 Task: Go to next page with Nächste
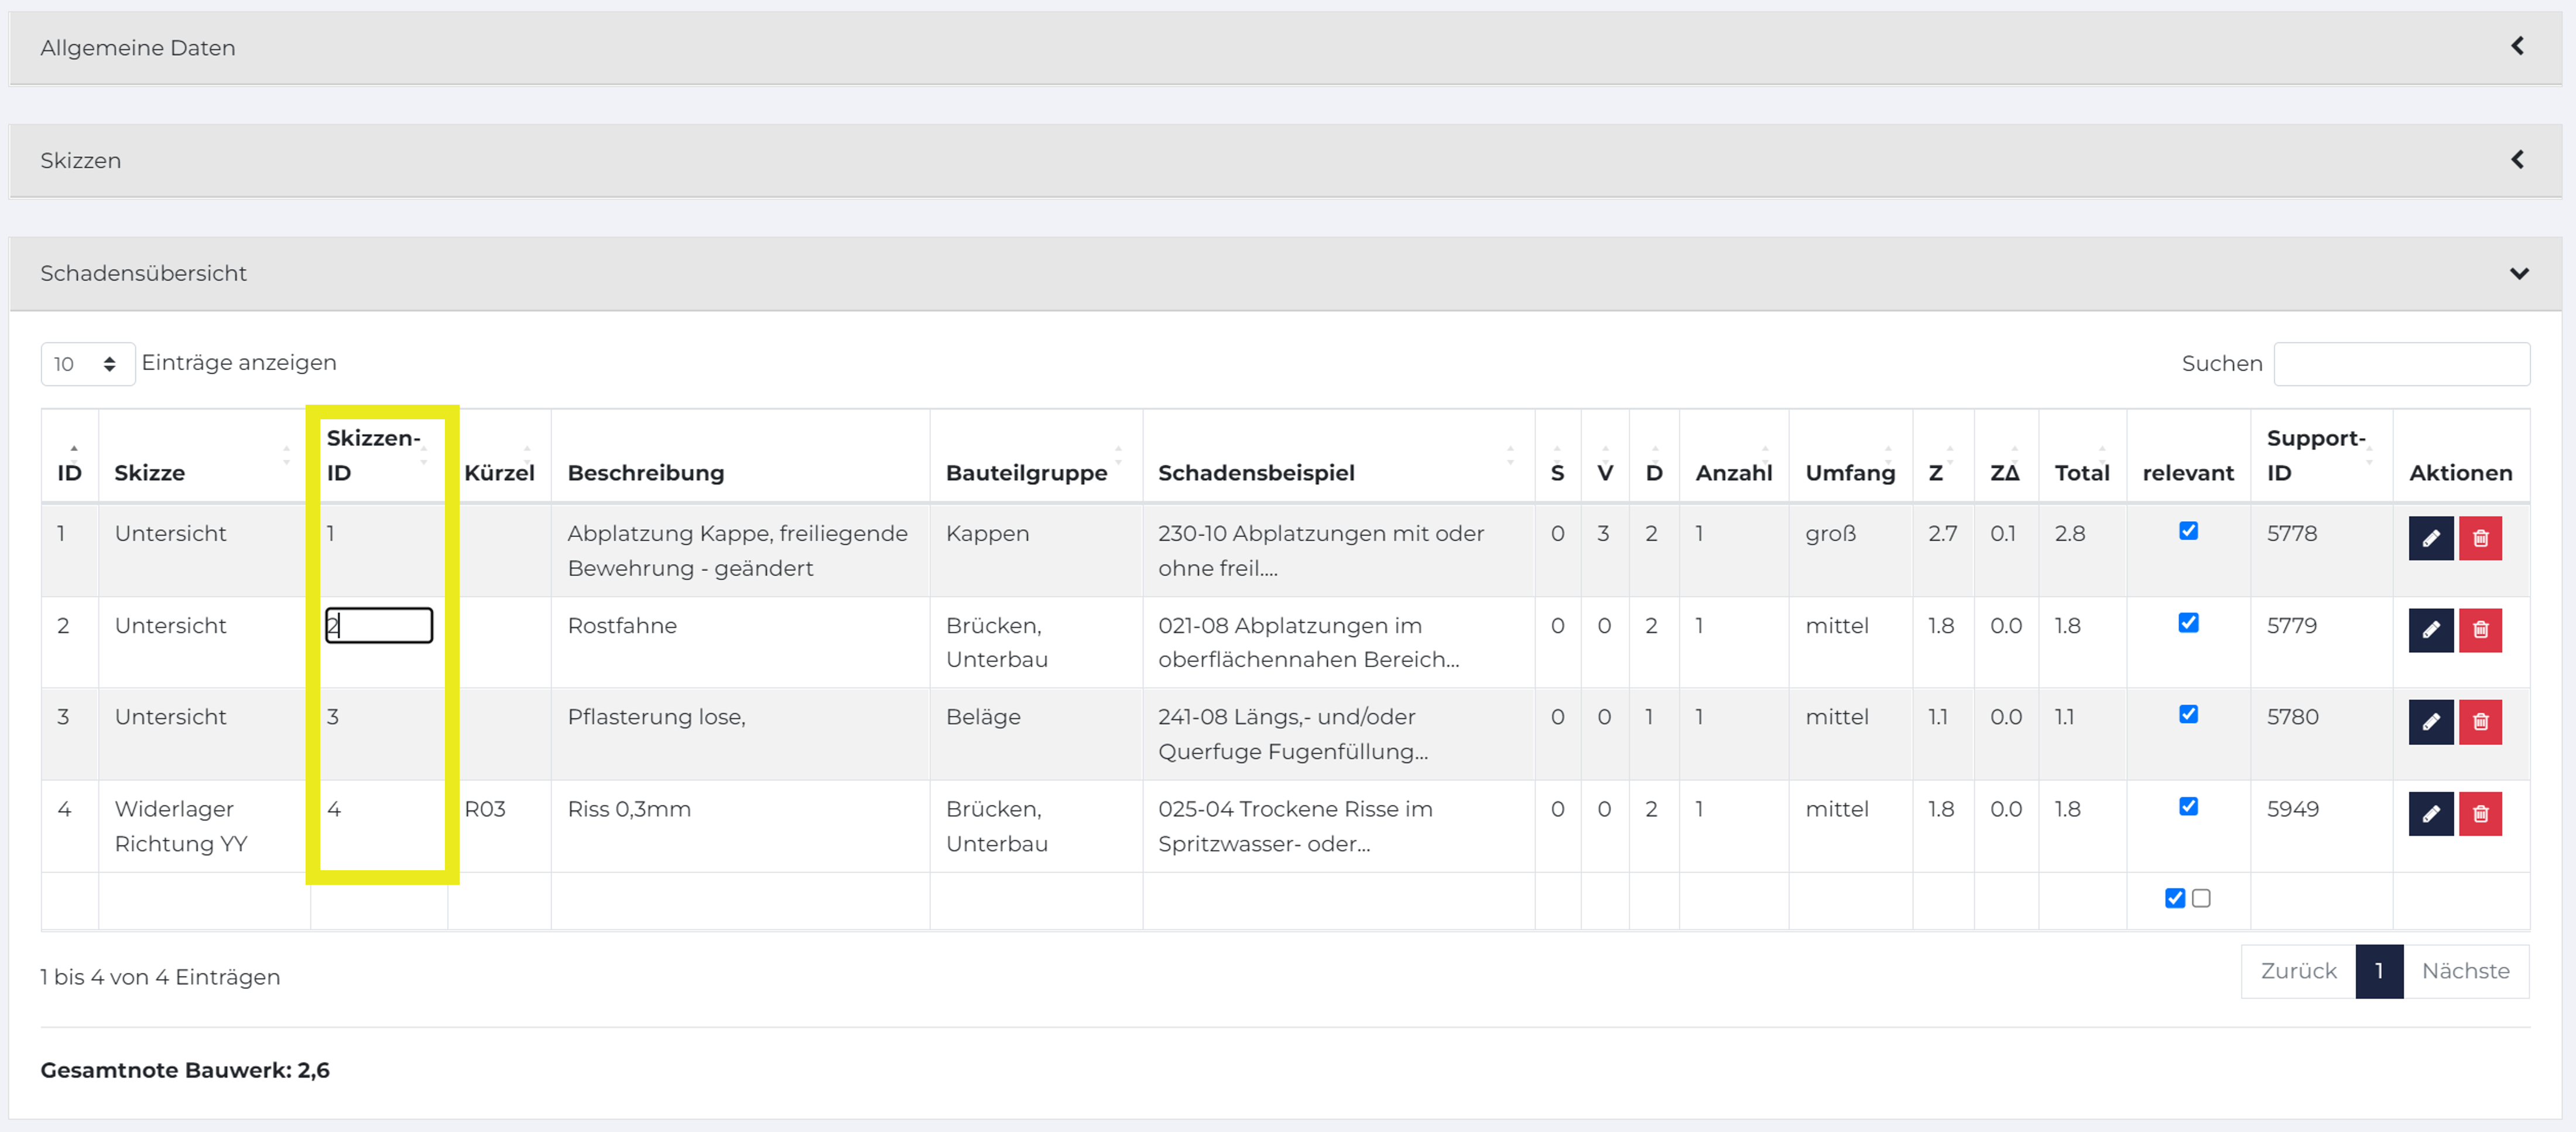click(2465, 971)
